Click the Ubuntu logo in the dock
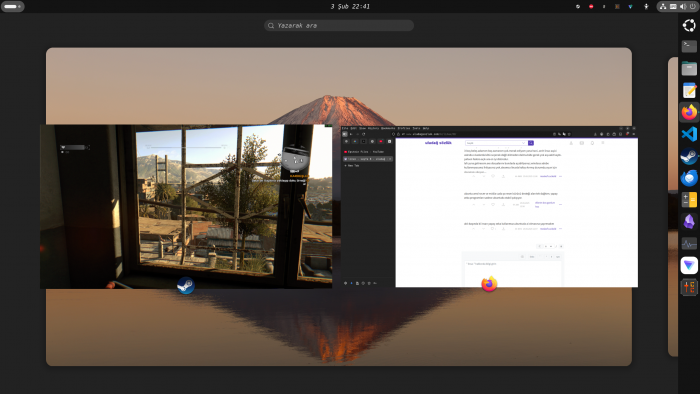 pyautogui.click(x=689, y=25)
